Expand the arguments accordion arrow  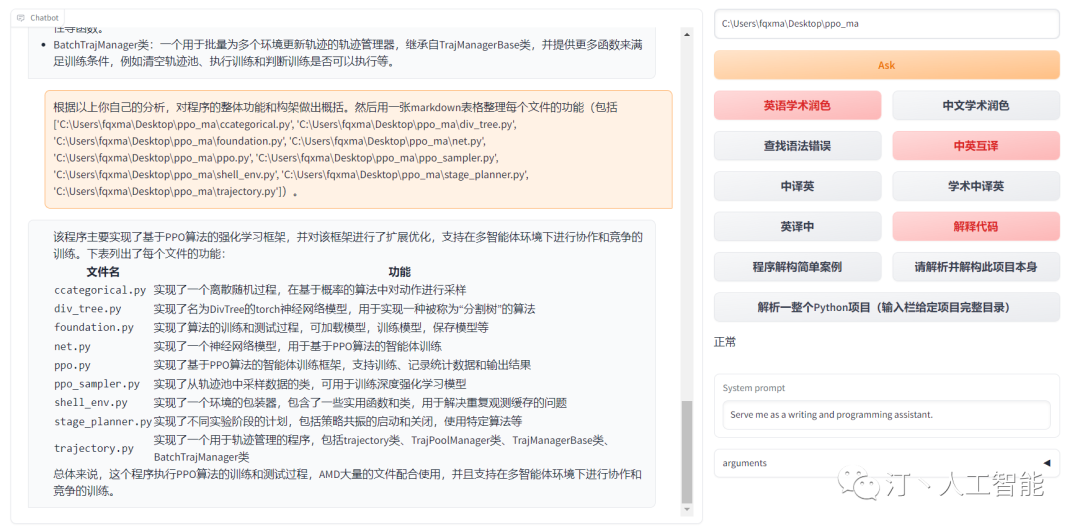point(1046,463)
